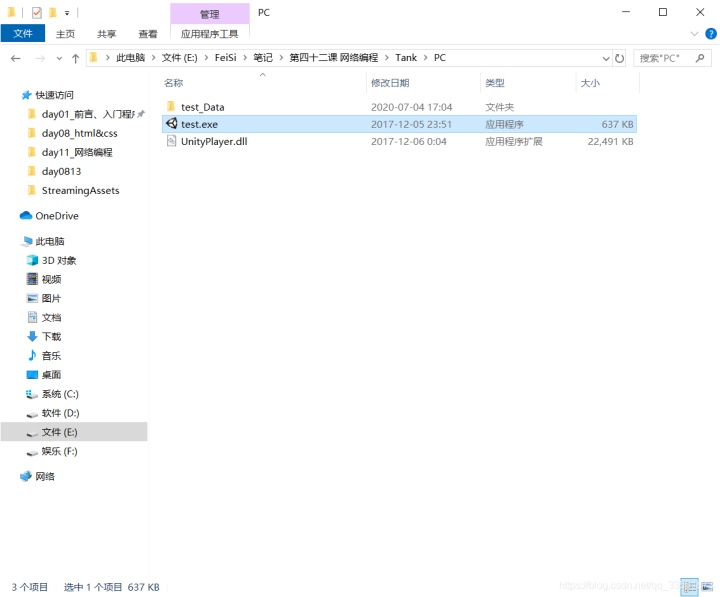Screen dimensions: 720x597
Task: Expand the address bar history dropdown
Action: tap(606, 58)
